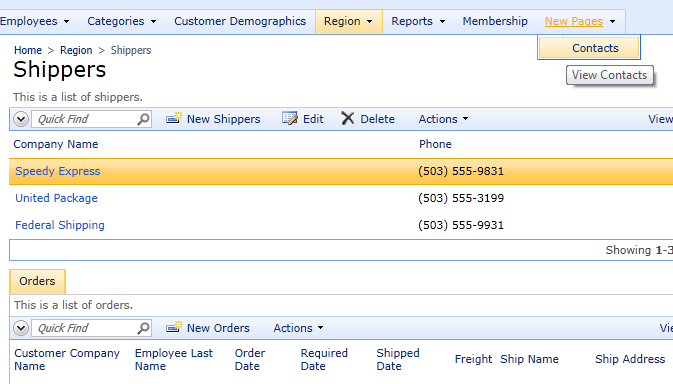Expand the Orders Quick Find circular chevron
This screenshot has width=673, height=384.
point(21,328)
